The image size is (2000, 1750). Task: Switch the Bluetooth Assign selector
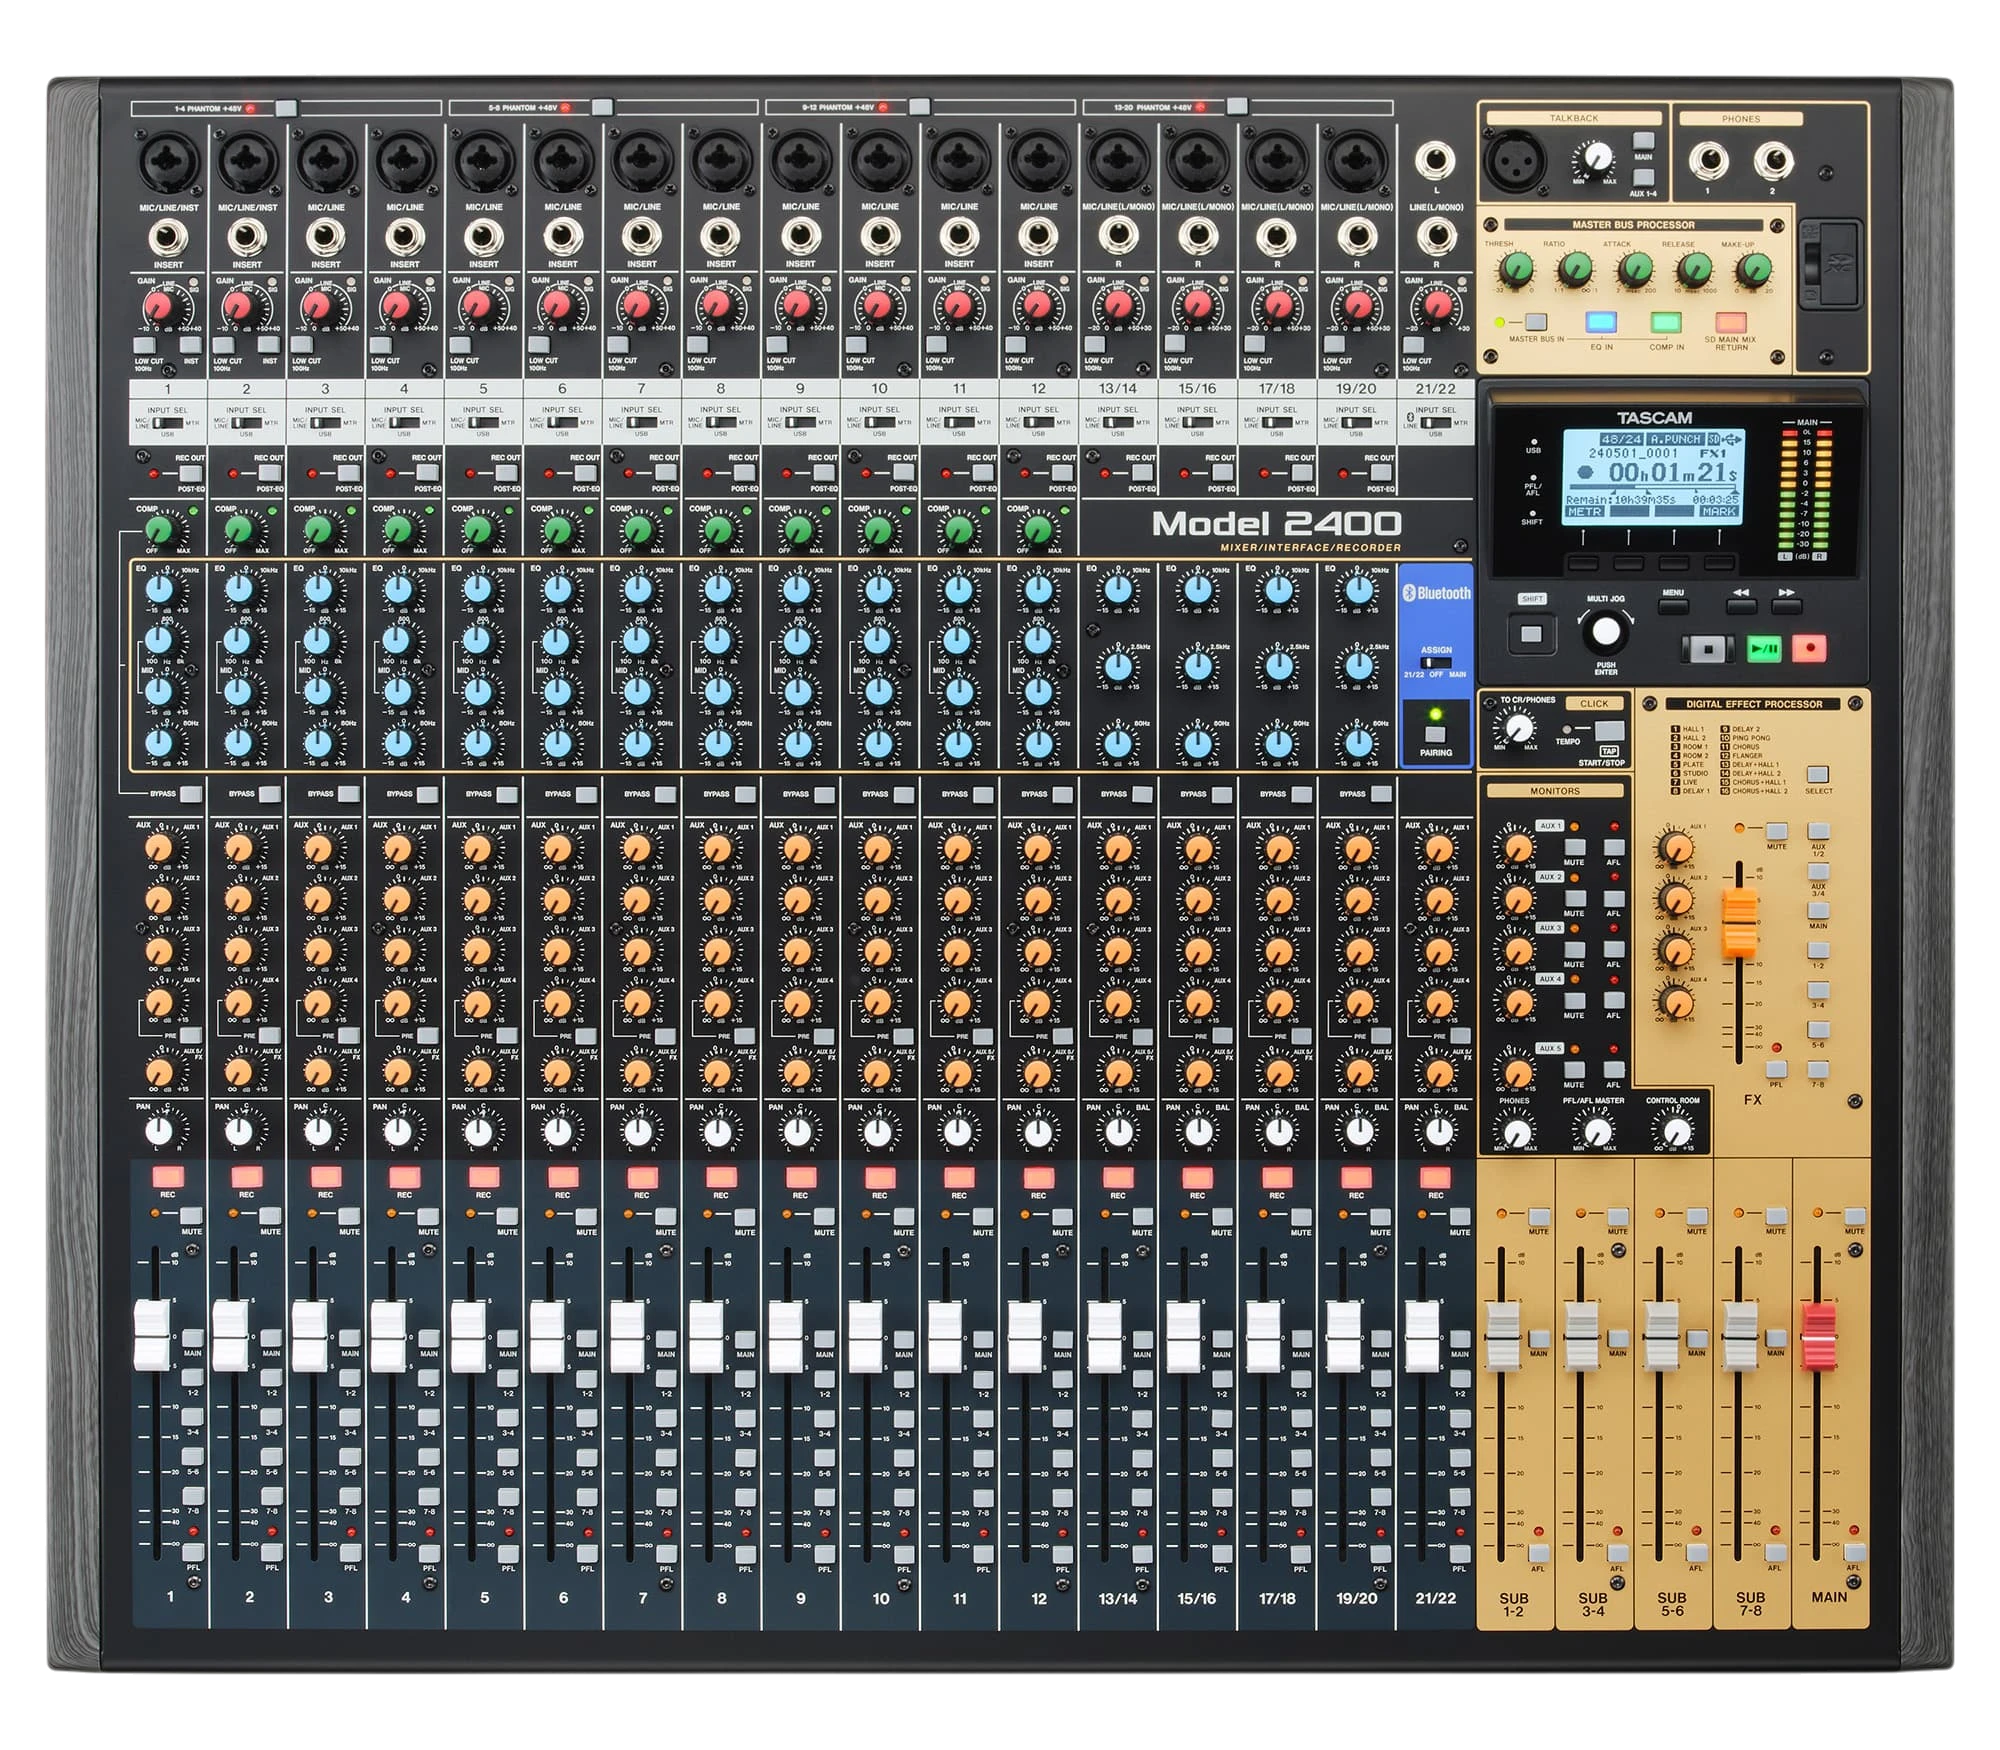point(1436,662)
